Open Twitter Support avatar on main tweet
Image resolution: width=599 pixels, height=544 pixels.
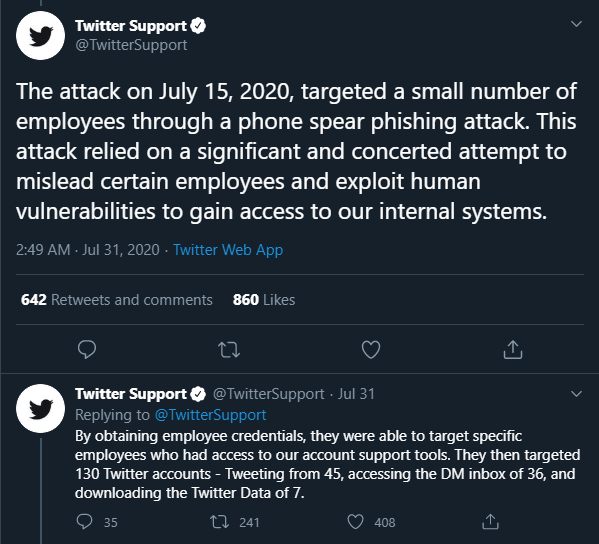tap(40, 36)
